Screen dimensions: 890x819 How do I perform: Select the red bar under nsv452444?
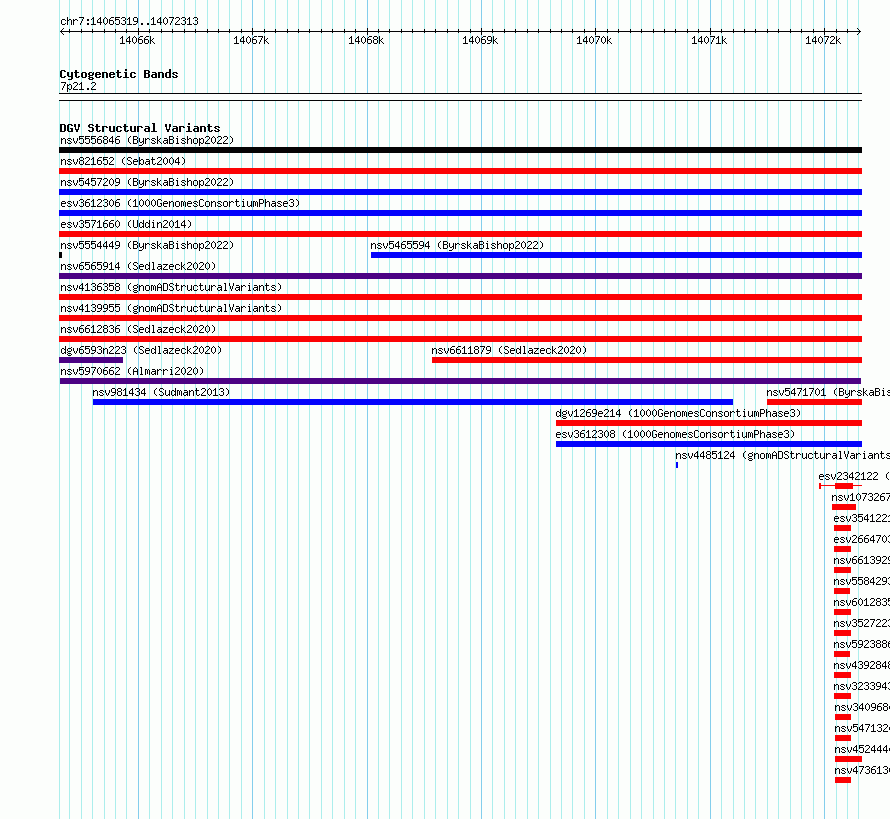[x=849, y=759]
